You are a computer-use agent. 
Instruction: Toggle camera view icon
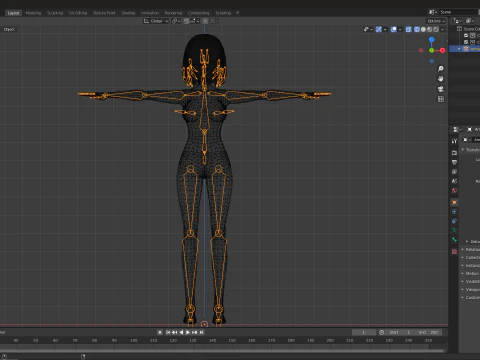point(441,89)
